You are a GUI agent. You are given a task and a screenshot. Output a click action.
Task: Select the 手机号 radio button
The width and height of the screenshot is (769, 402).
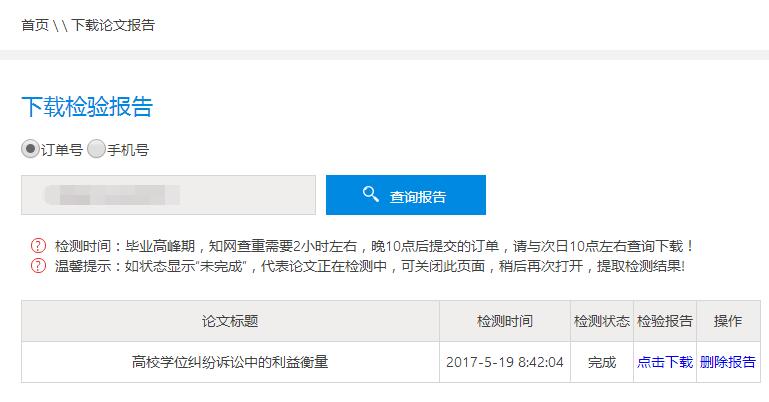click(96, 149)
